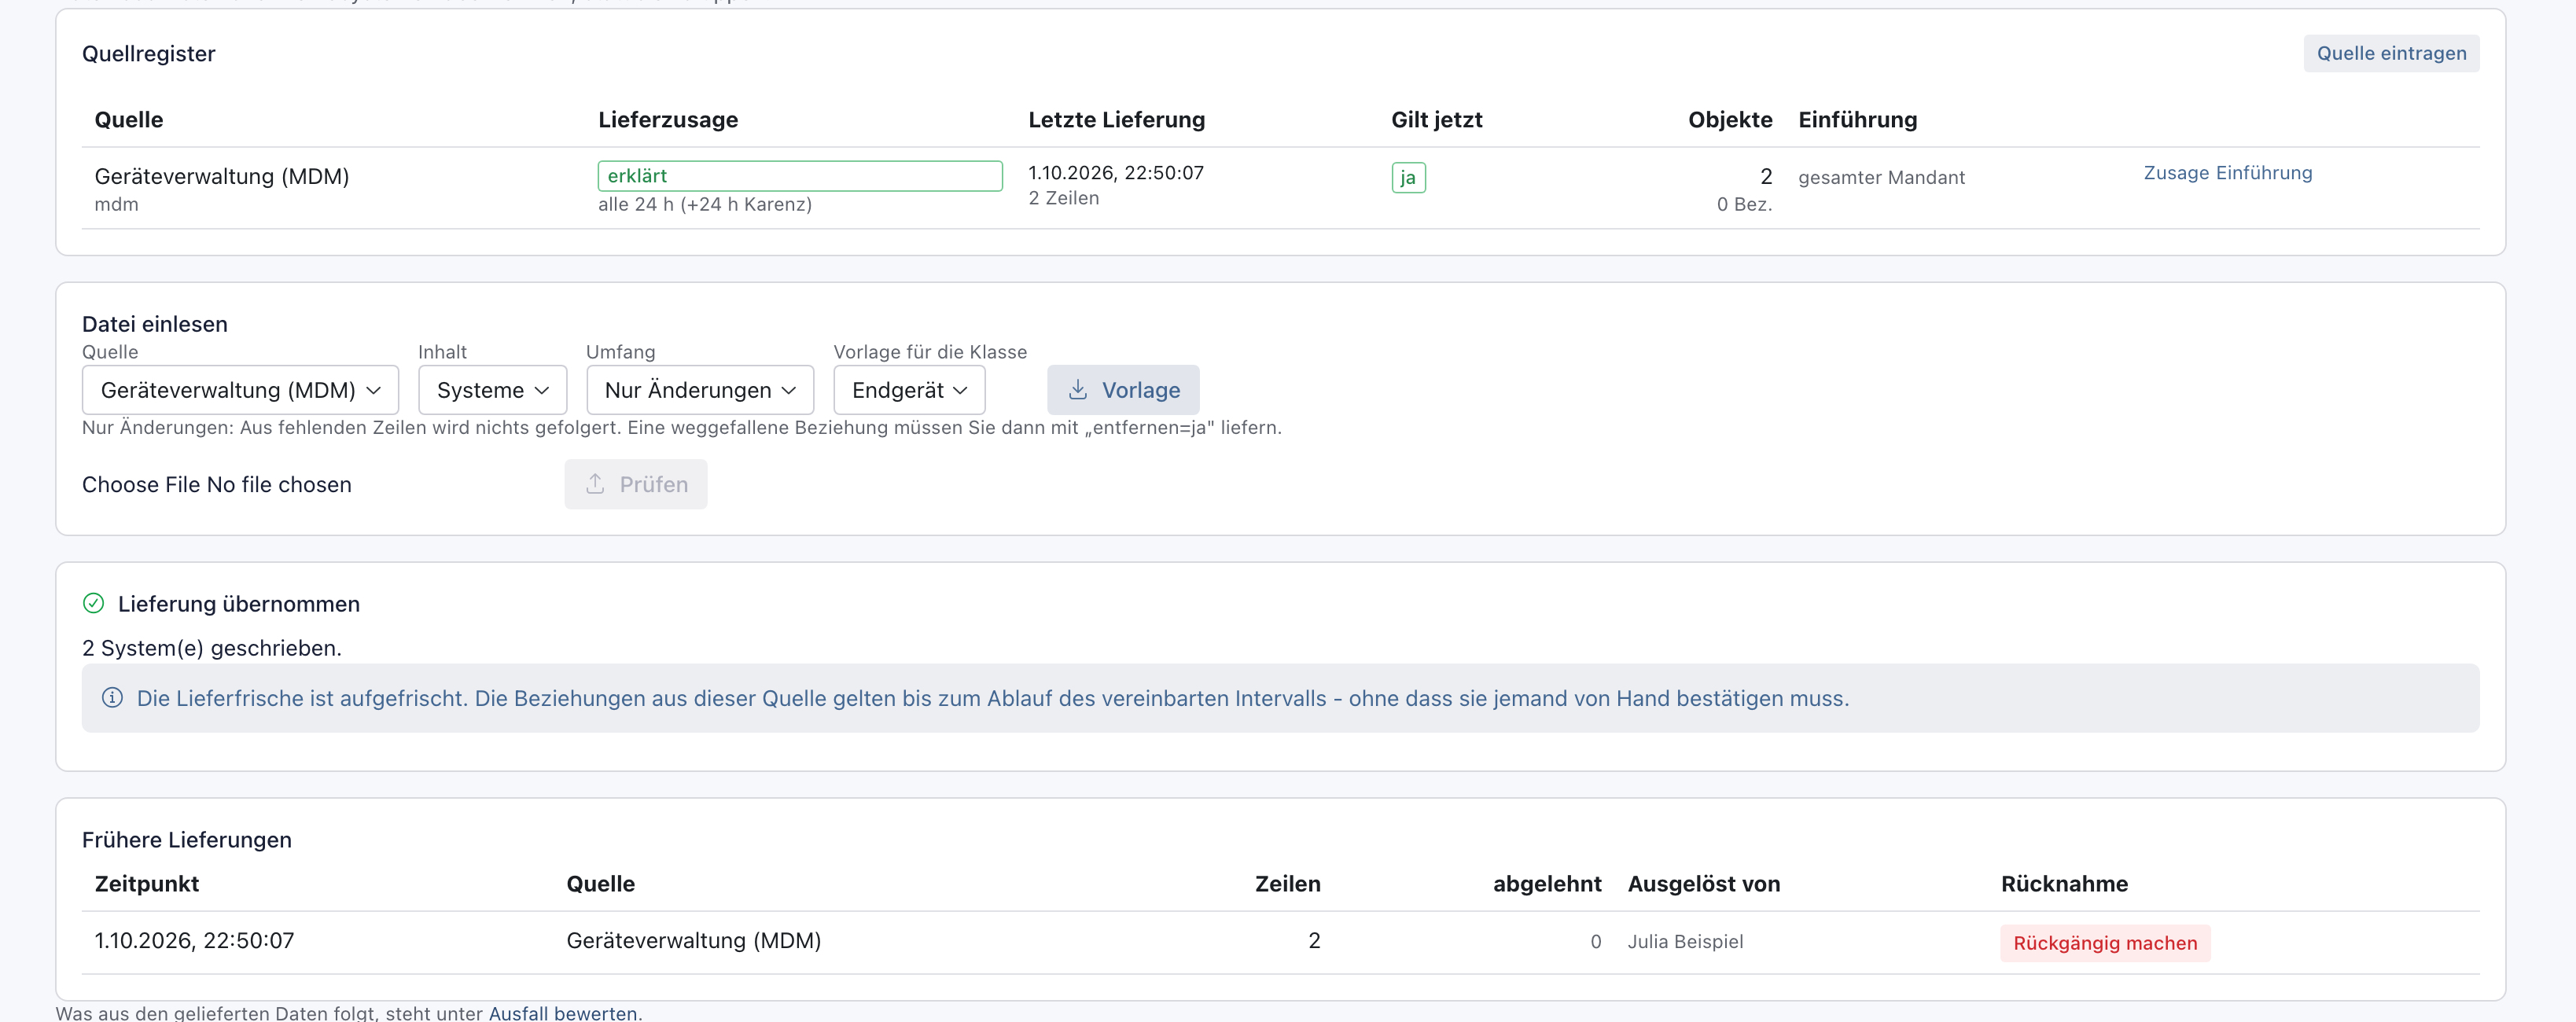Screen dimensions: 2576x1022
Task: Open the Zusage link for Geräteverwaltung
Action: (2176, 172)
